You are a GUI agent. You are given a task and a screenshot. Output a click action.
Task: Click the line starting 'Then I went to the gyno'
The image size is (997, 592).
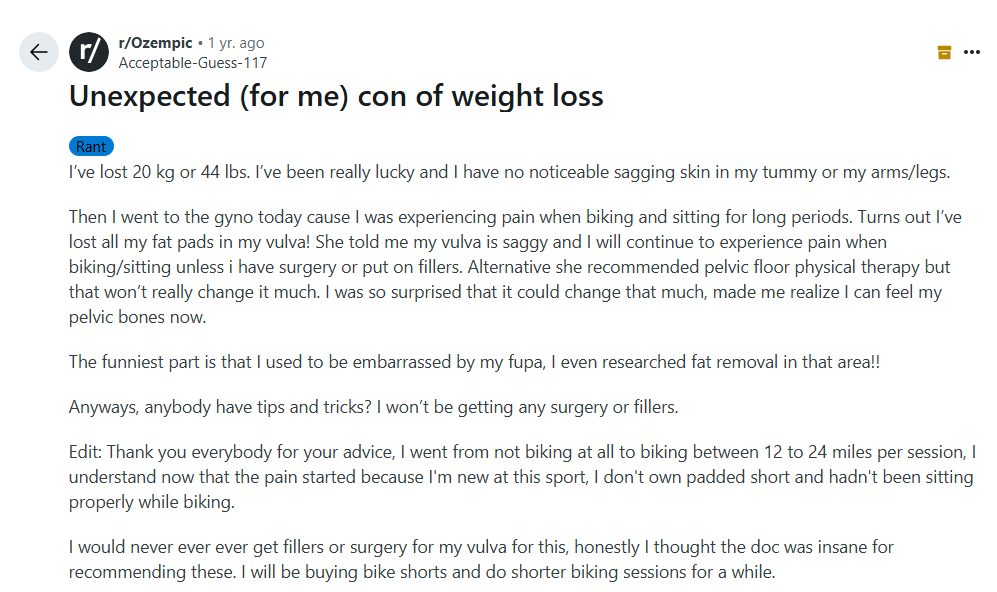click(x=515, y=217)
